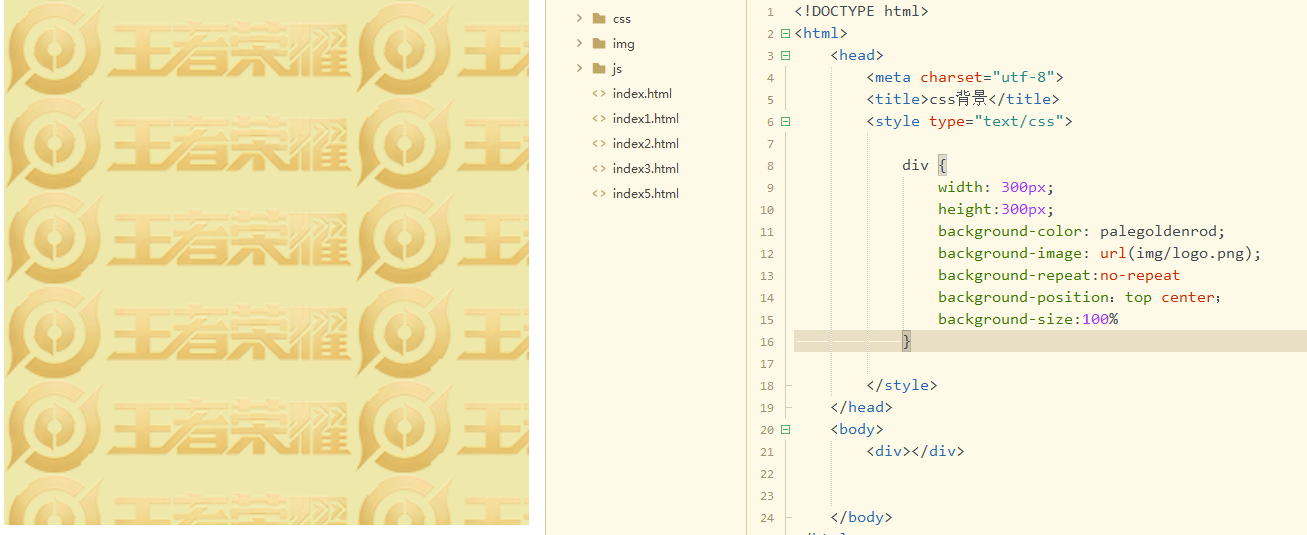Click the "div {" selector line

(924, 165)
